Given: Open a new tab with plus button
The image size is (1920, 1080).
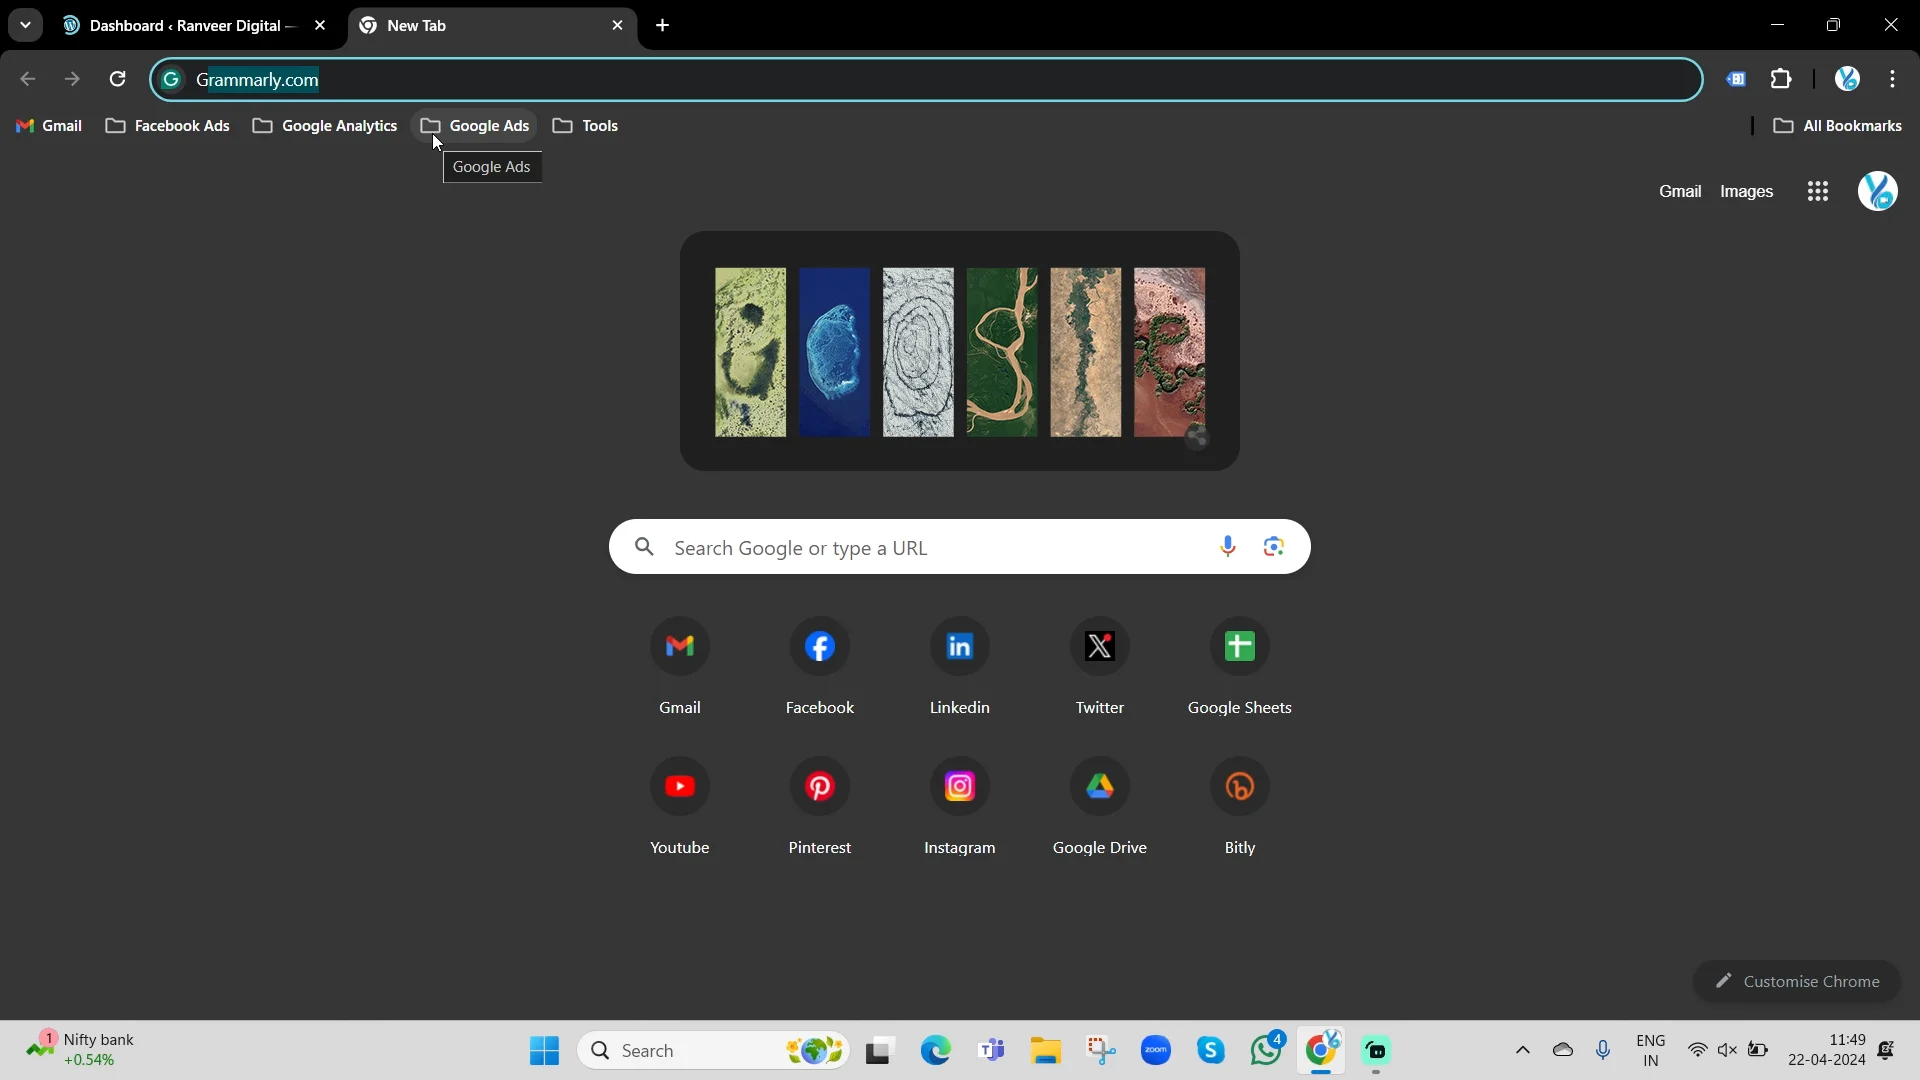Looking at the screenshot, I should point(663,26).
